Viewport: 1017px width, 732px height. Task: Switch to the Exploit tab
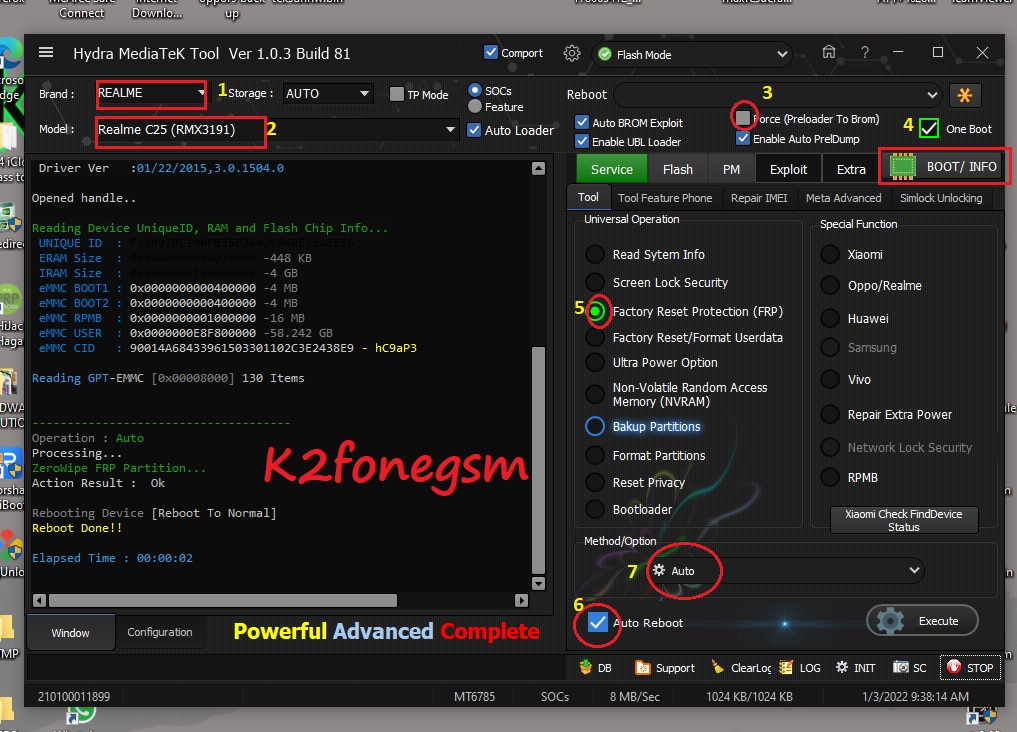click(x=788, y=169)
